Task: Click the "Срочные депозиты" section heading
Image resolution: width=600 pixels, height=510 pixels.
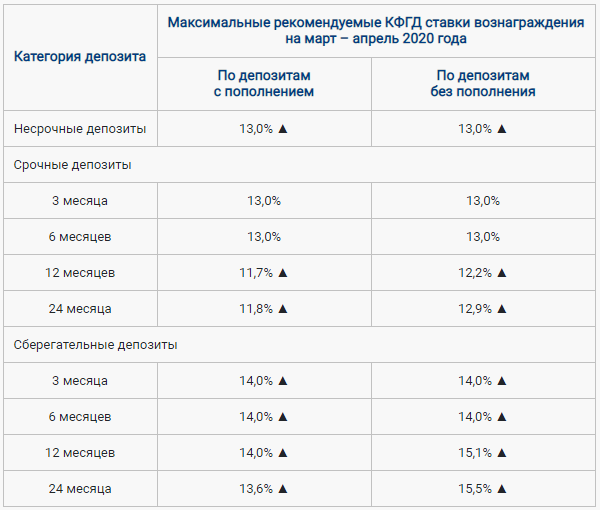Action: (72, 164)
